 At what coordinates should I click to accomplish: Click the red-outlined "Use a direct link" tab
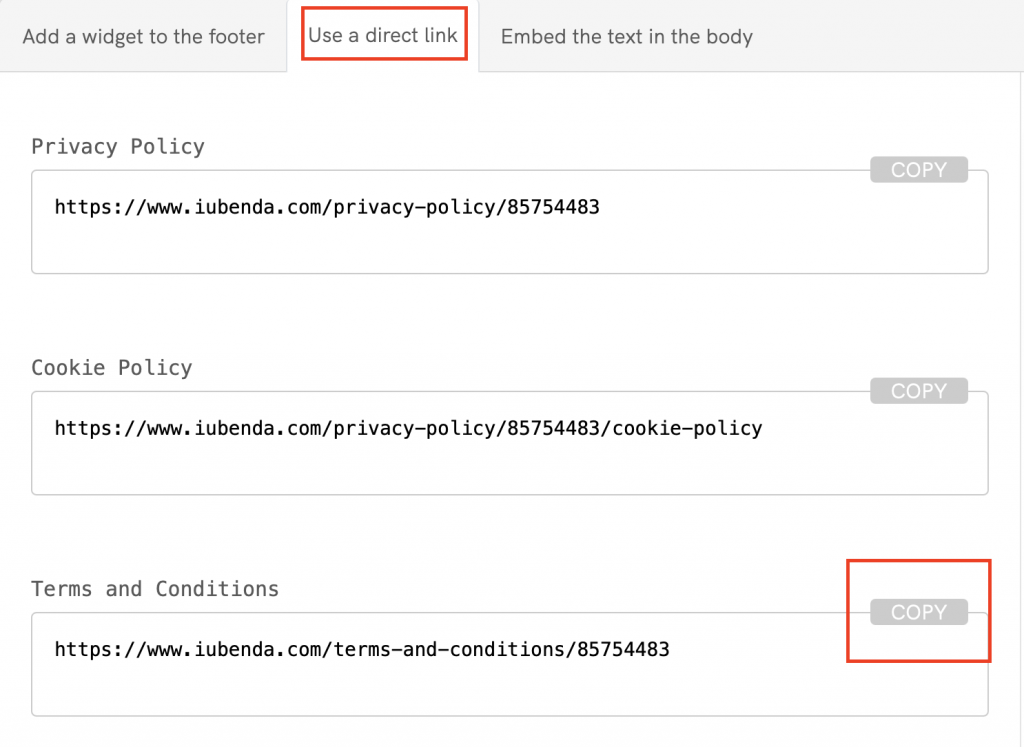click(384, 34)
